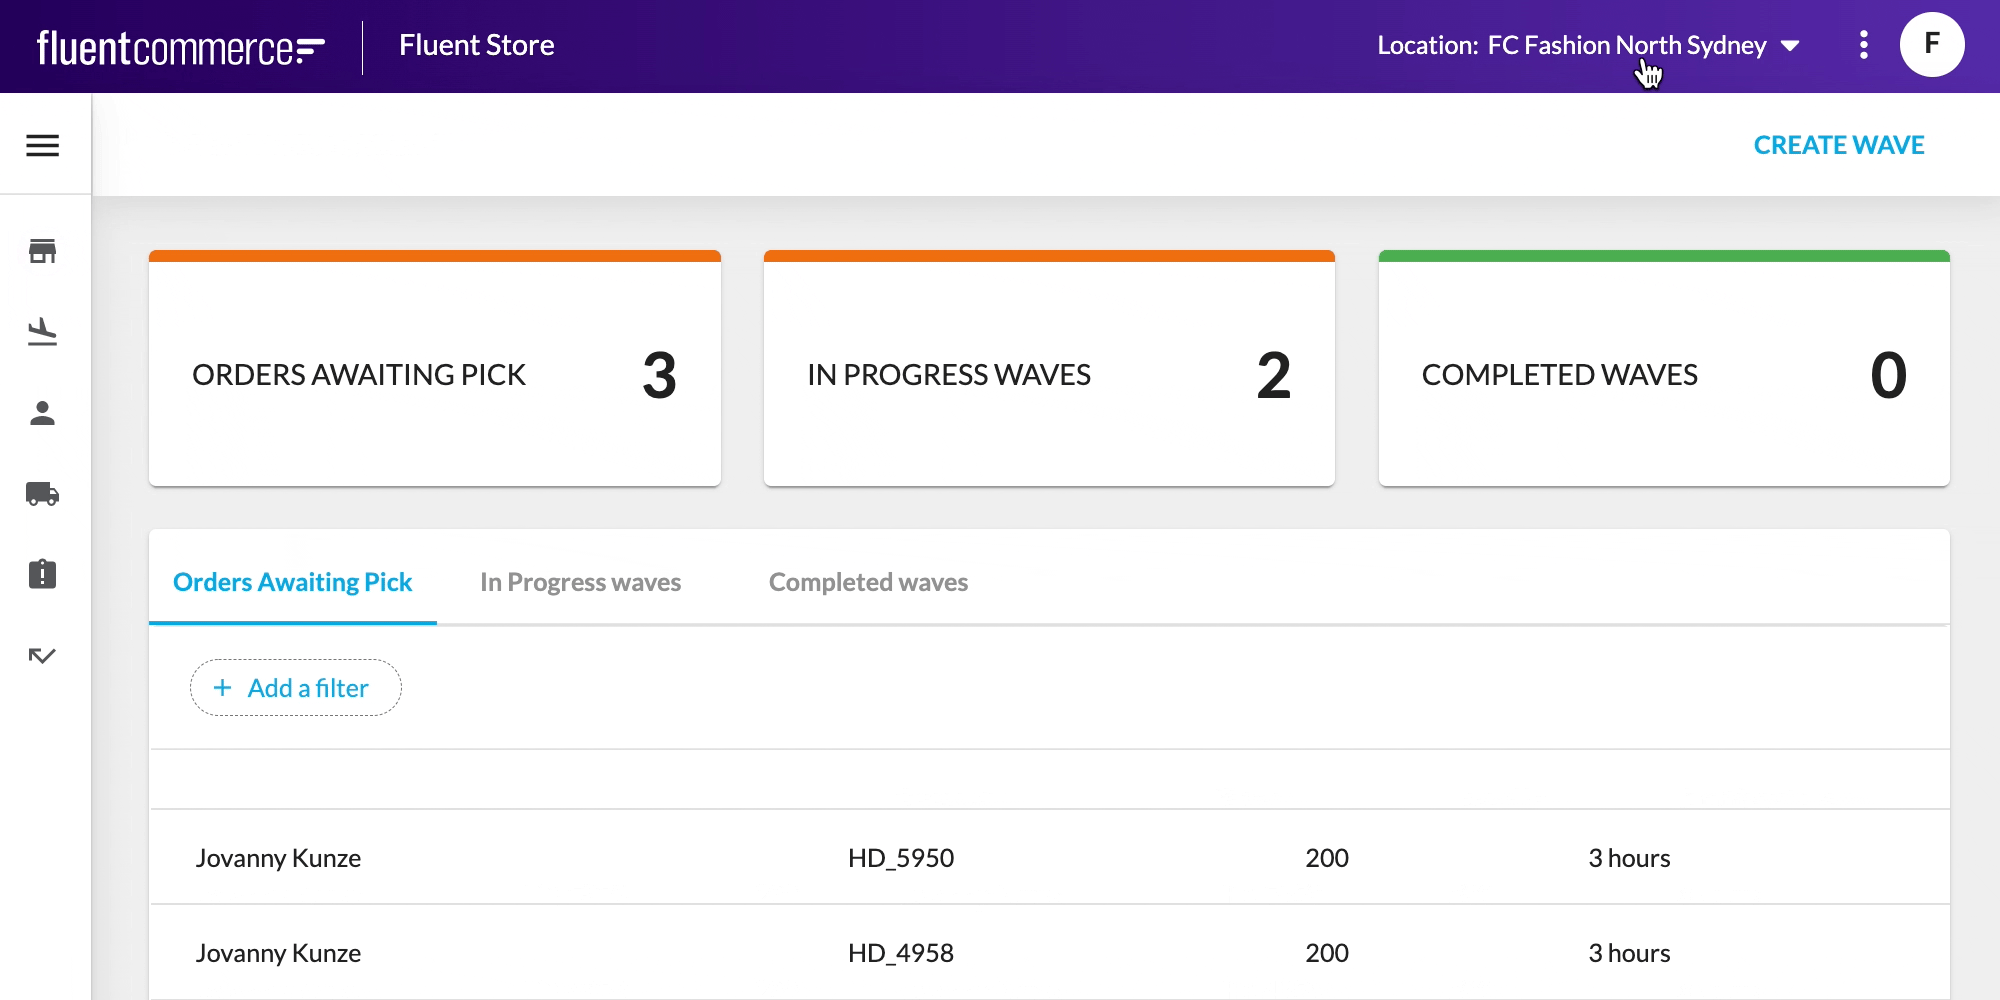Select the Completed waves tab

[x=867, y=581]
